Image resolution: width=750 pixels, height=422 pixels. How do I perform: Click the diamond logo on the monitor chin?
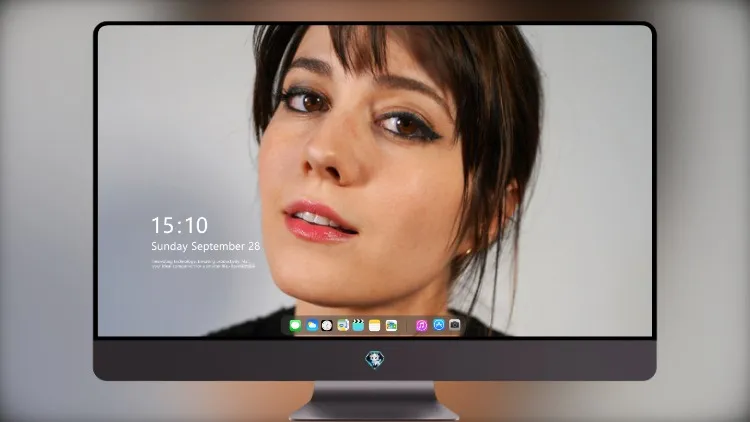coord(375,359)
